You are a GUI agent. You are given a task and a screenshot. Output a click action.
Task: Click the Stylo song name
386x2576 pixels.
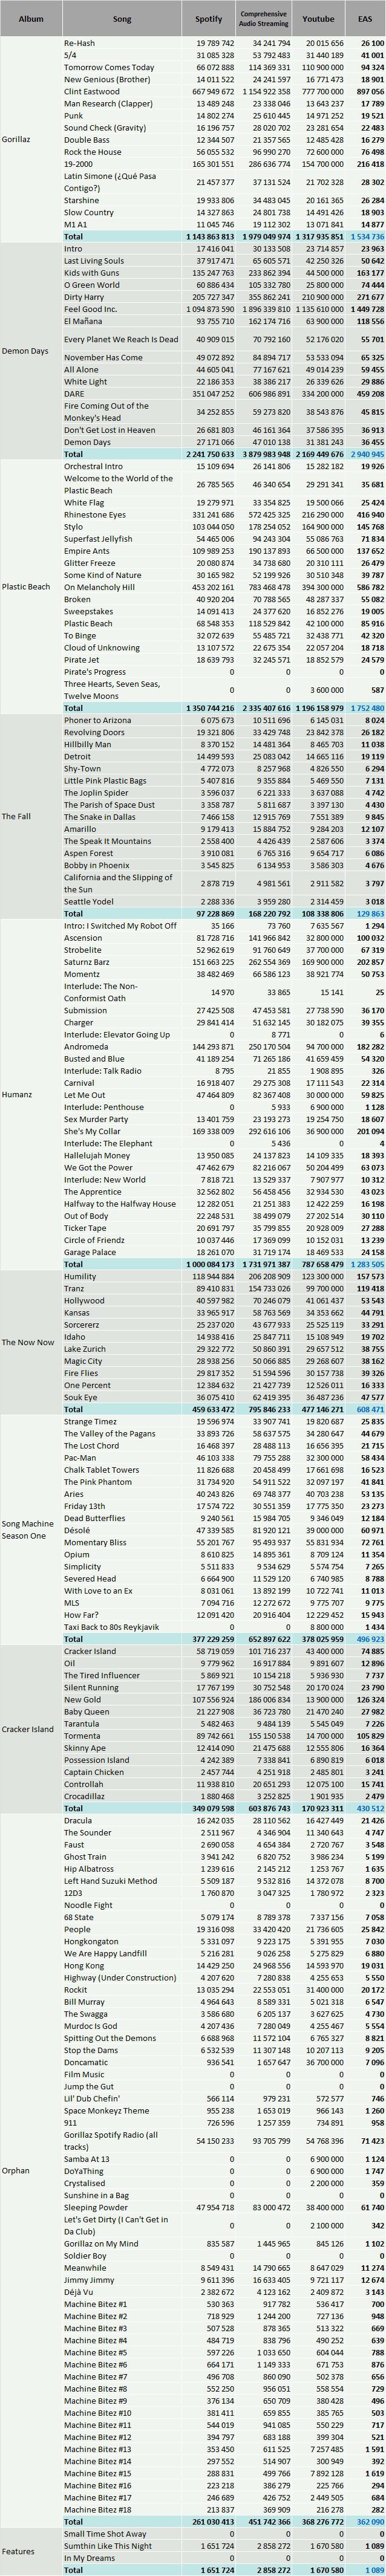(74, 527)
